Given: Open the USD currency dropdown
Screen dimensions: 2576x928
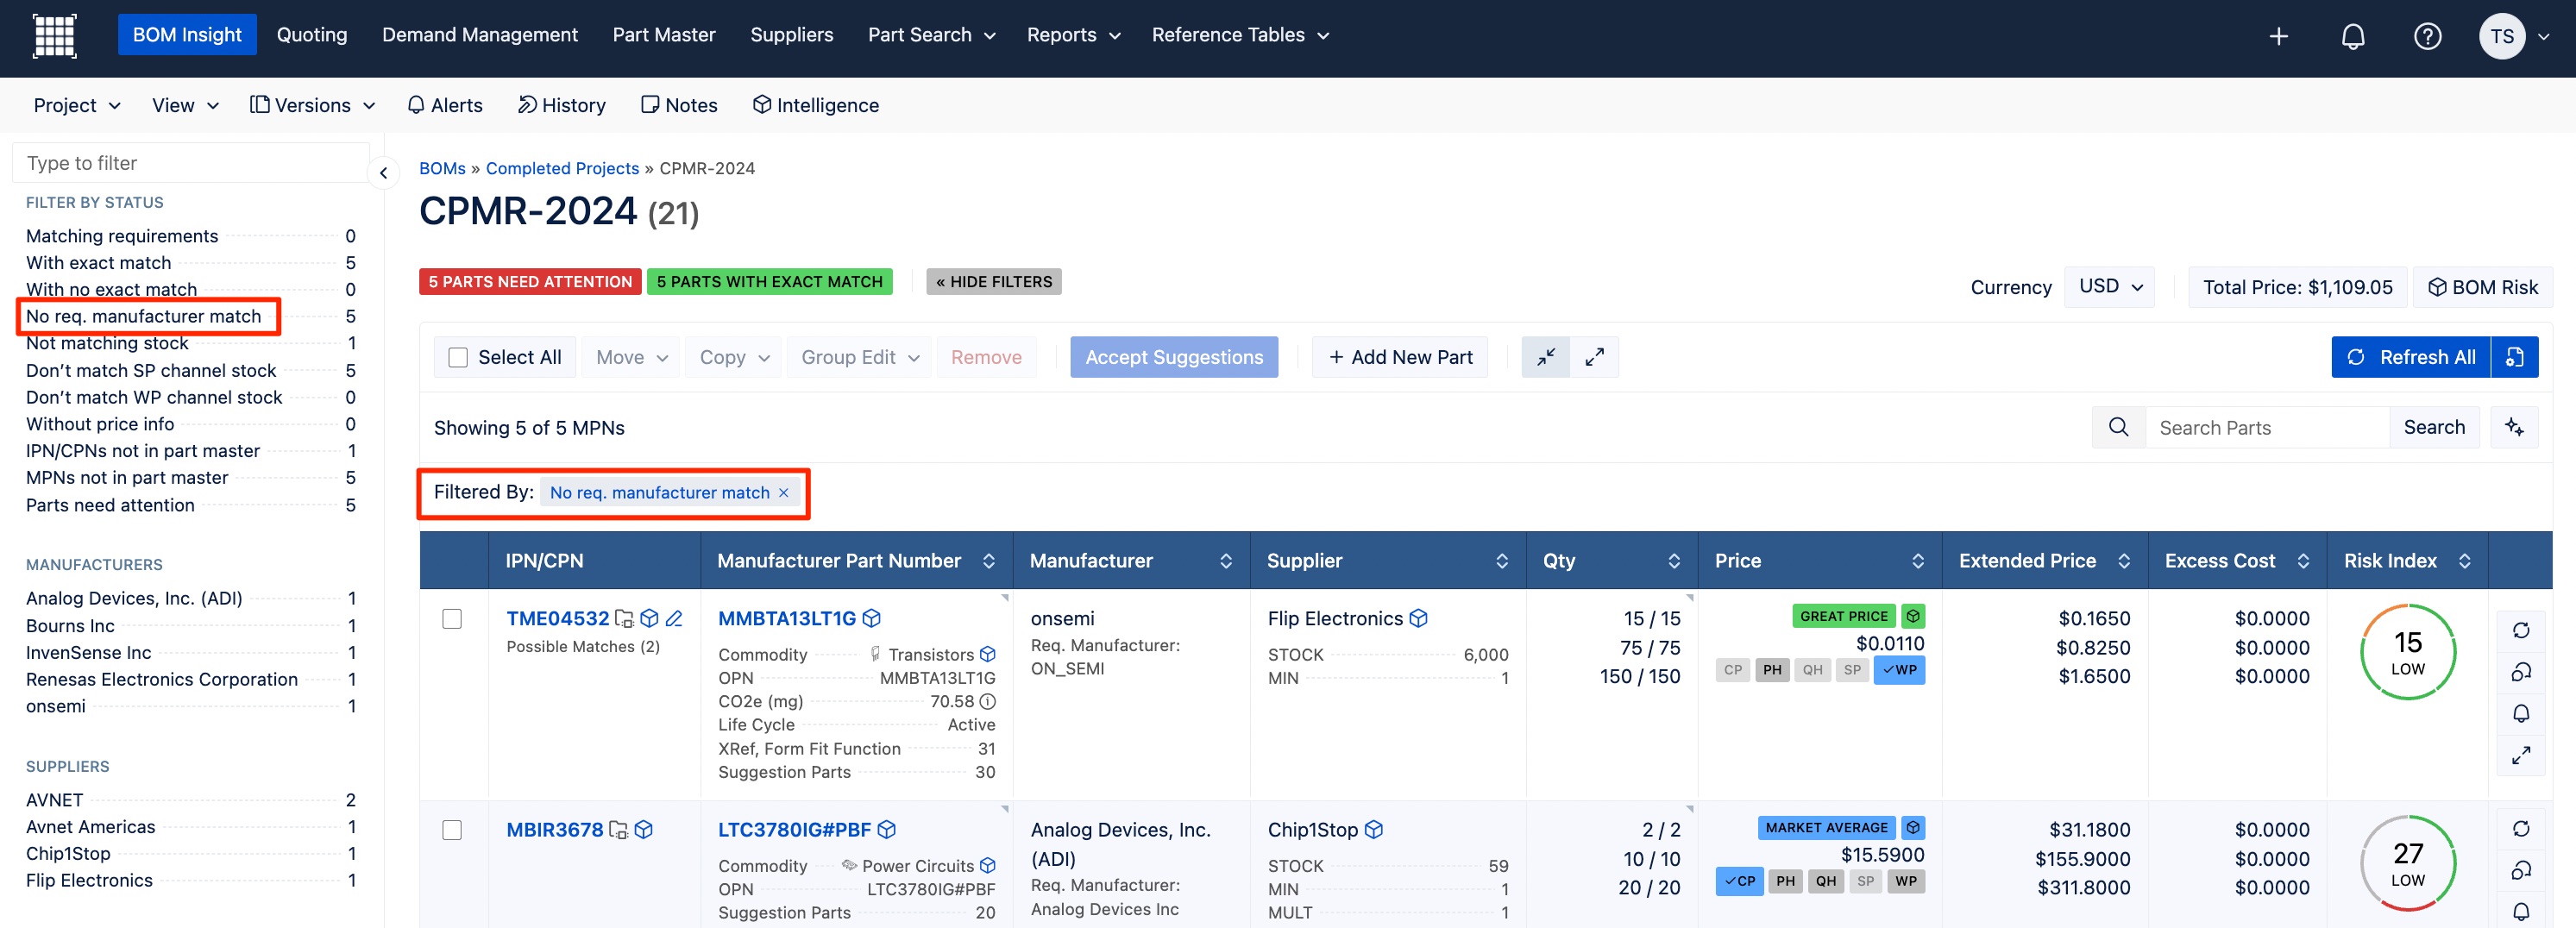Looking at the screenshot, I should (2110, 287).
